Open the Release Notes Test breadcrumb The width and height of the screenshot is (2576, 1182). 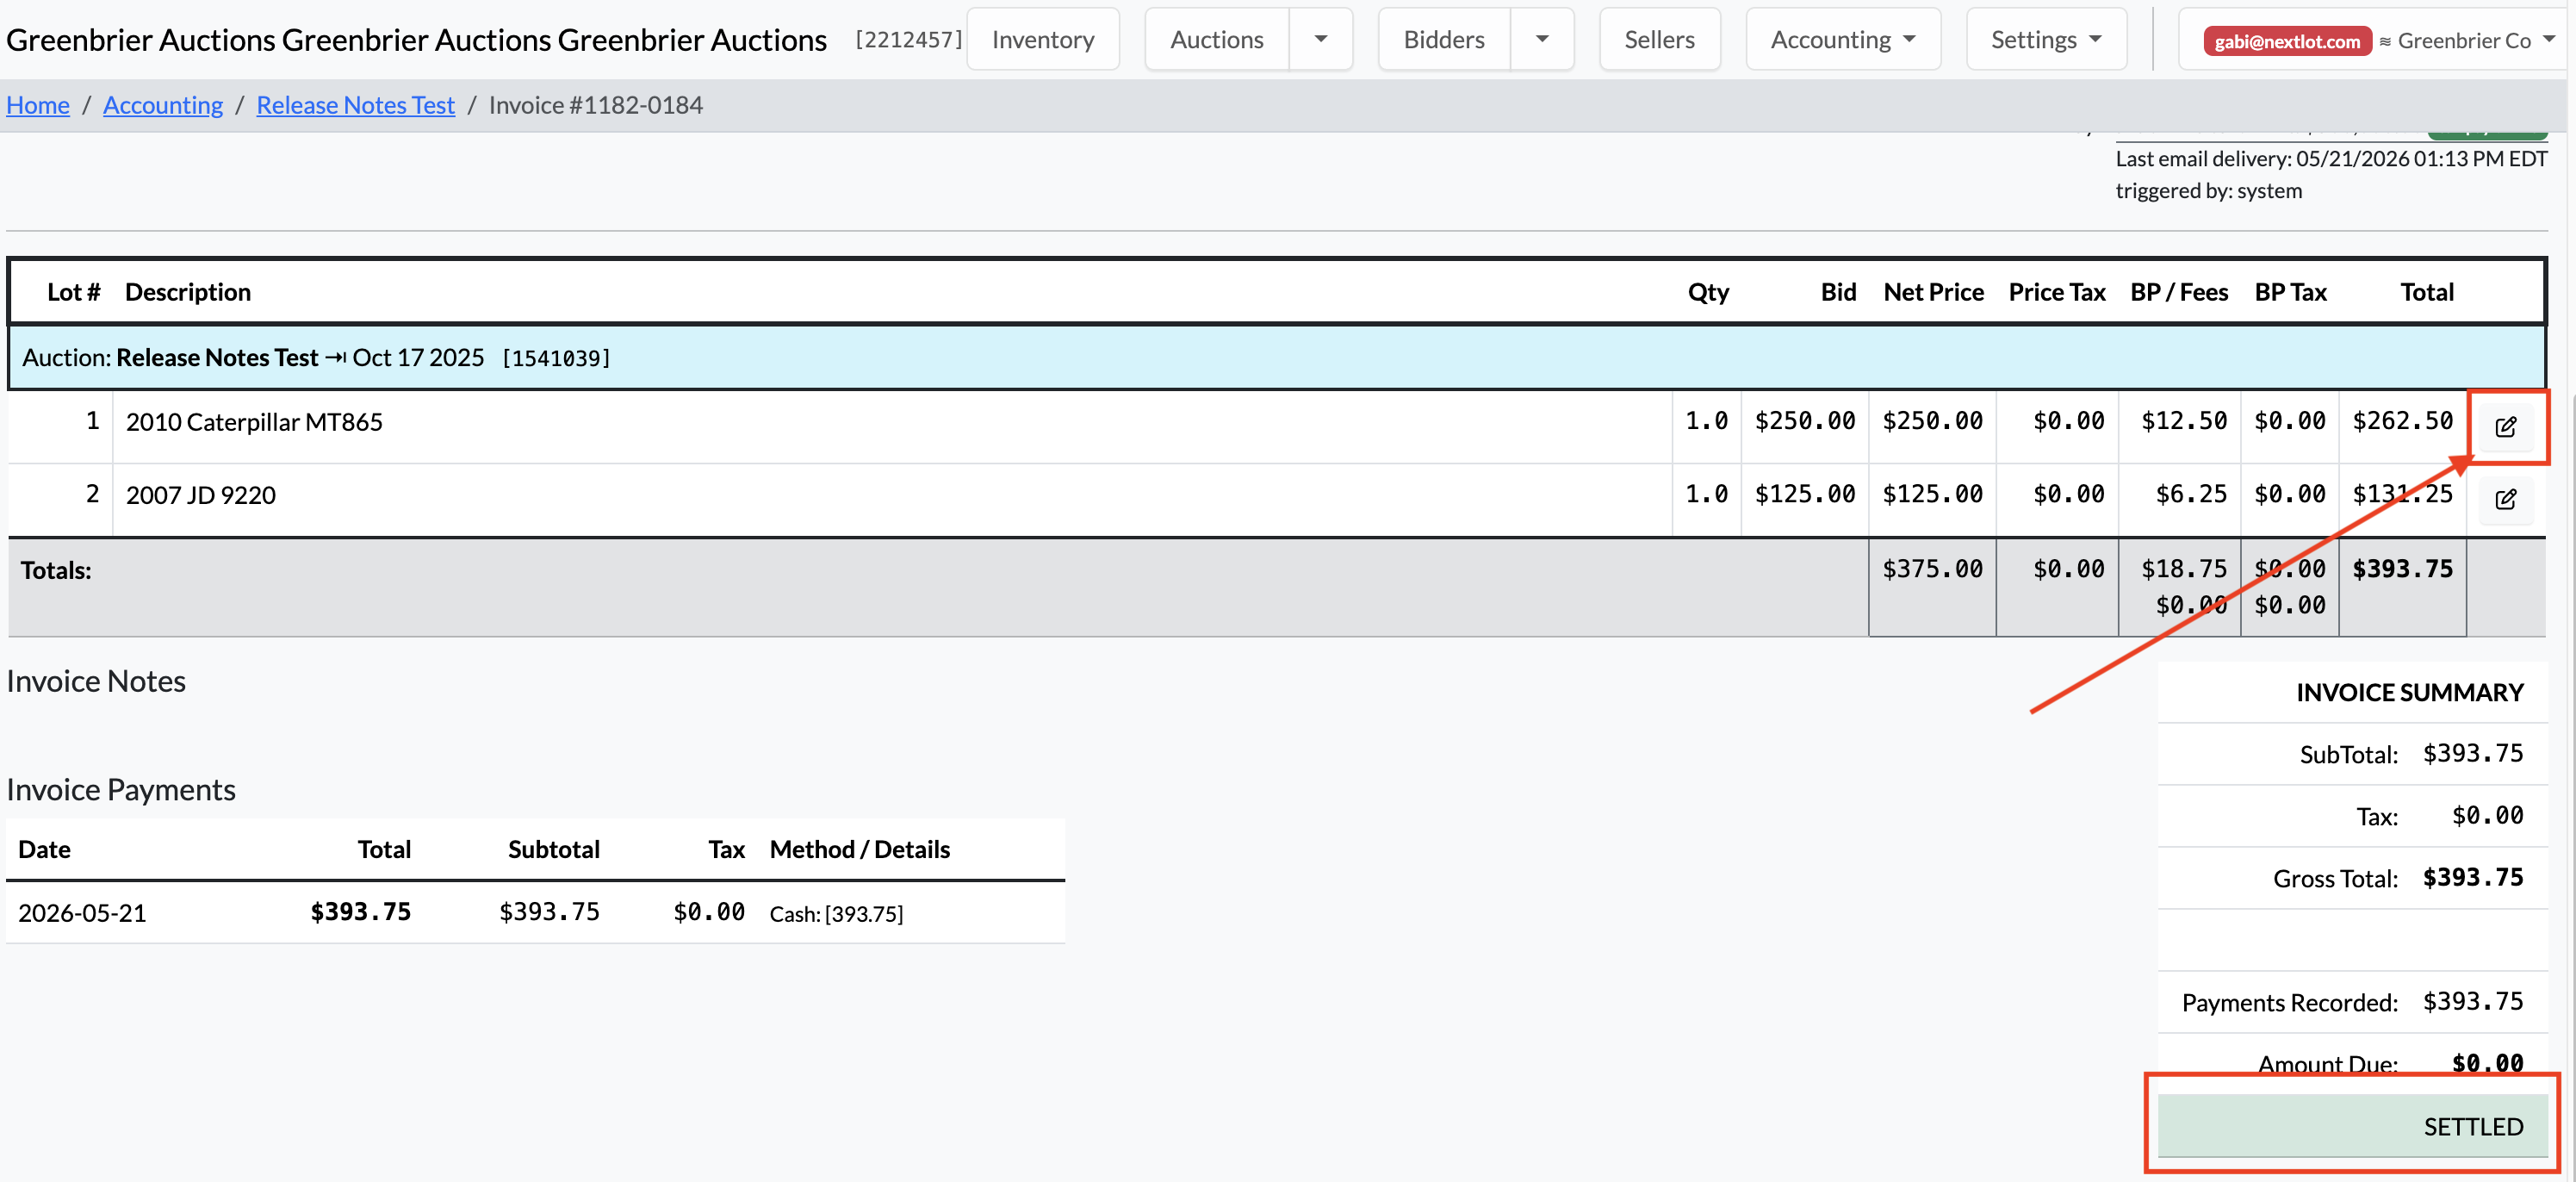[x=355, y=105]
